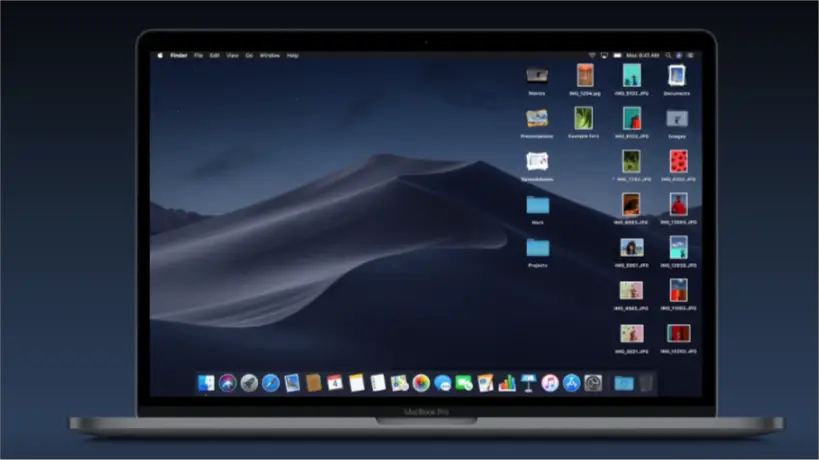Viewport: 819px width, 460px height.
Task: Select the Projects folder on desktop
Action: (537, 248)
